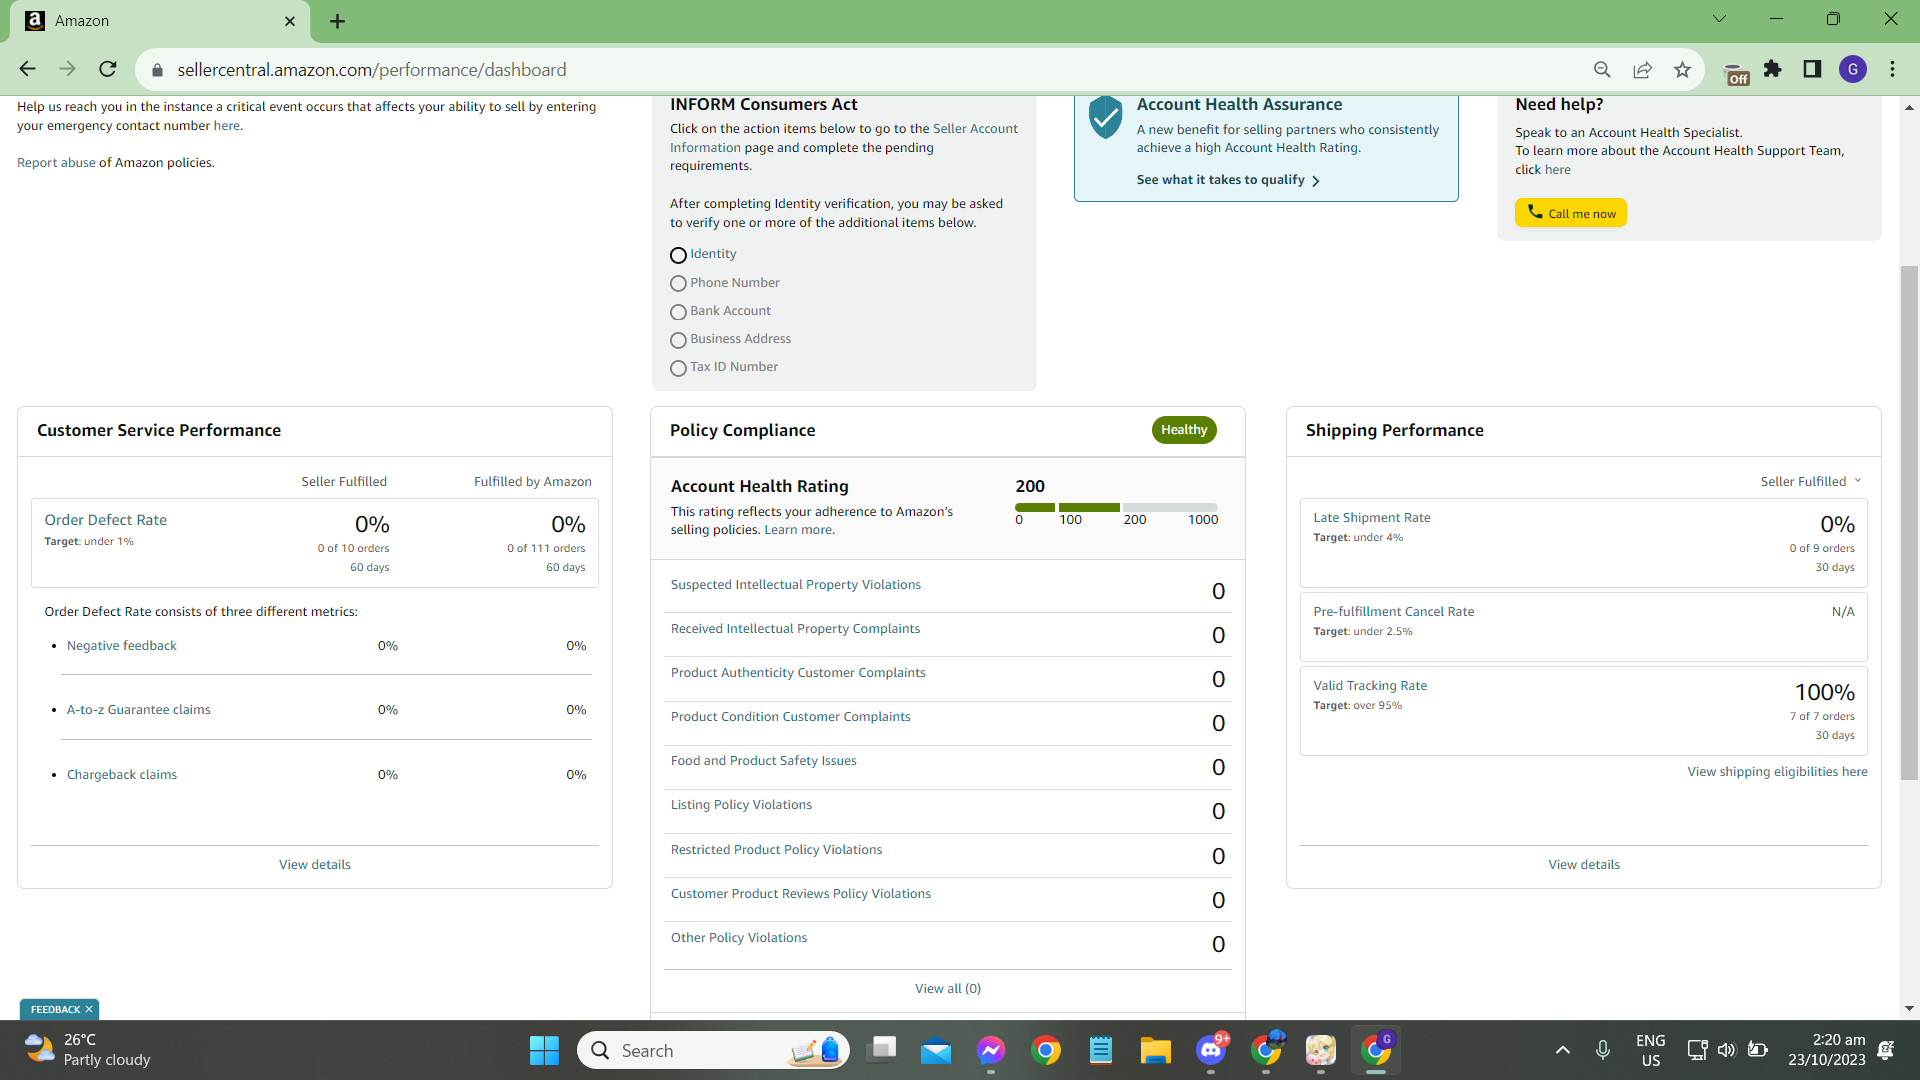Close the Feedback tab

pos(89,1009)
